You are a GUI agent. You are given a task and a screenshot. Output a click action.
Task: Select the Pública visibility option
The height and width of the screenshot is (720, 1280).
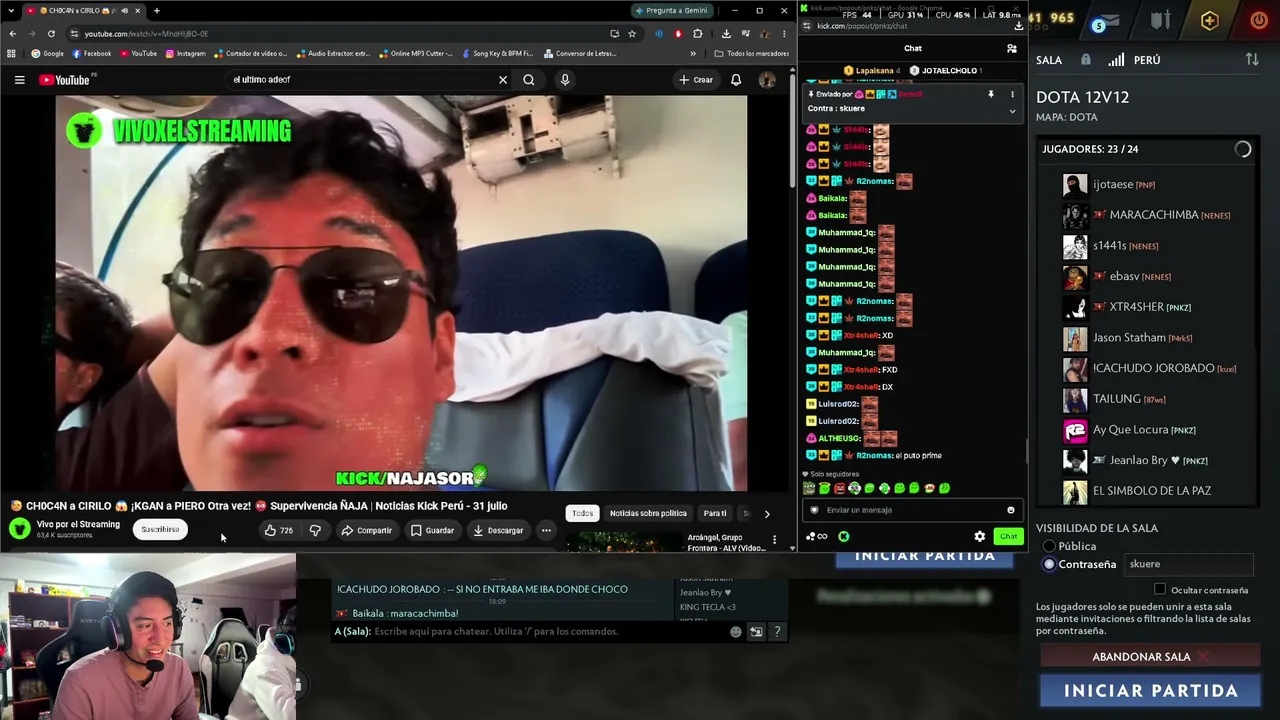click(1049, 546)
